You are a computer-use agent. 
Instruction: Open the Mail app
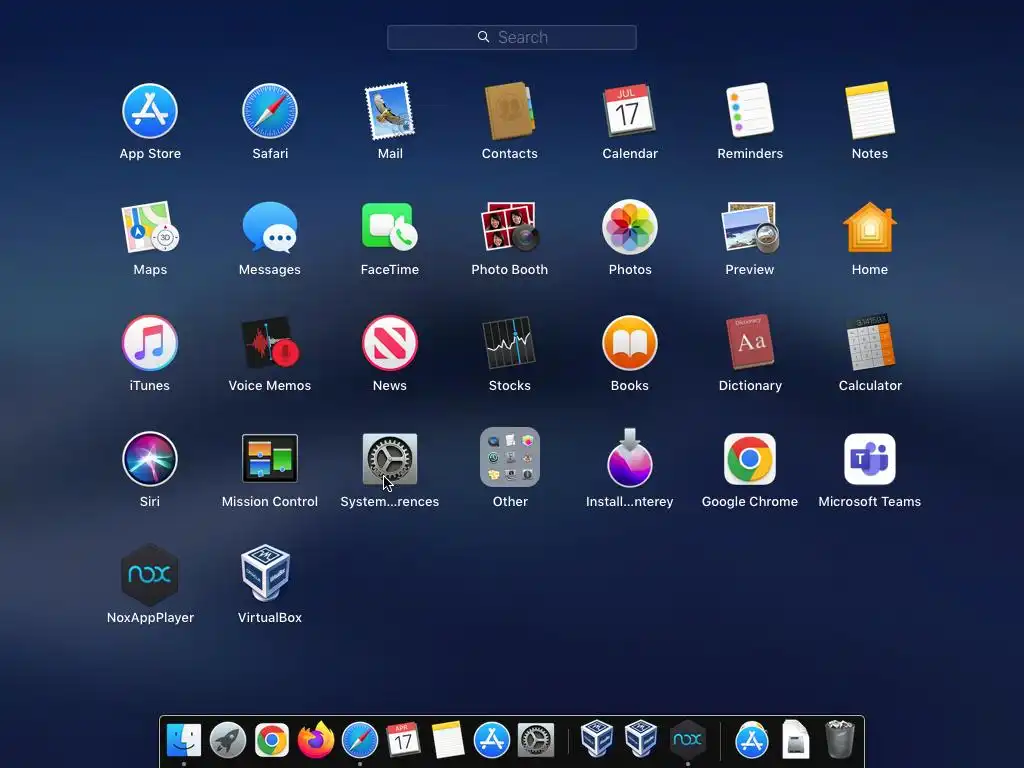(390, 111)
